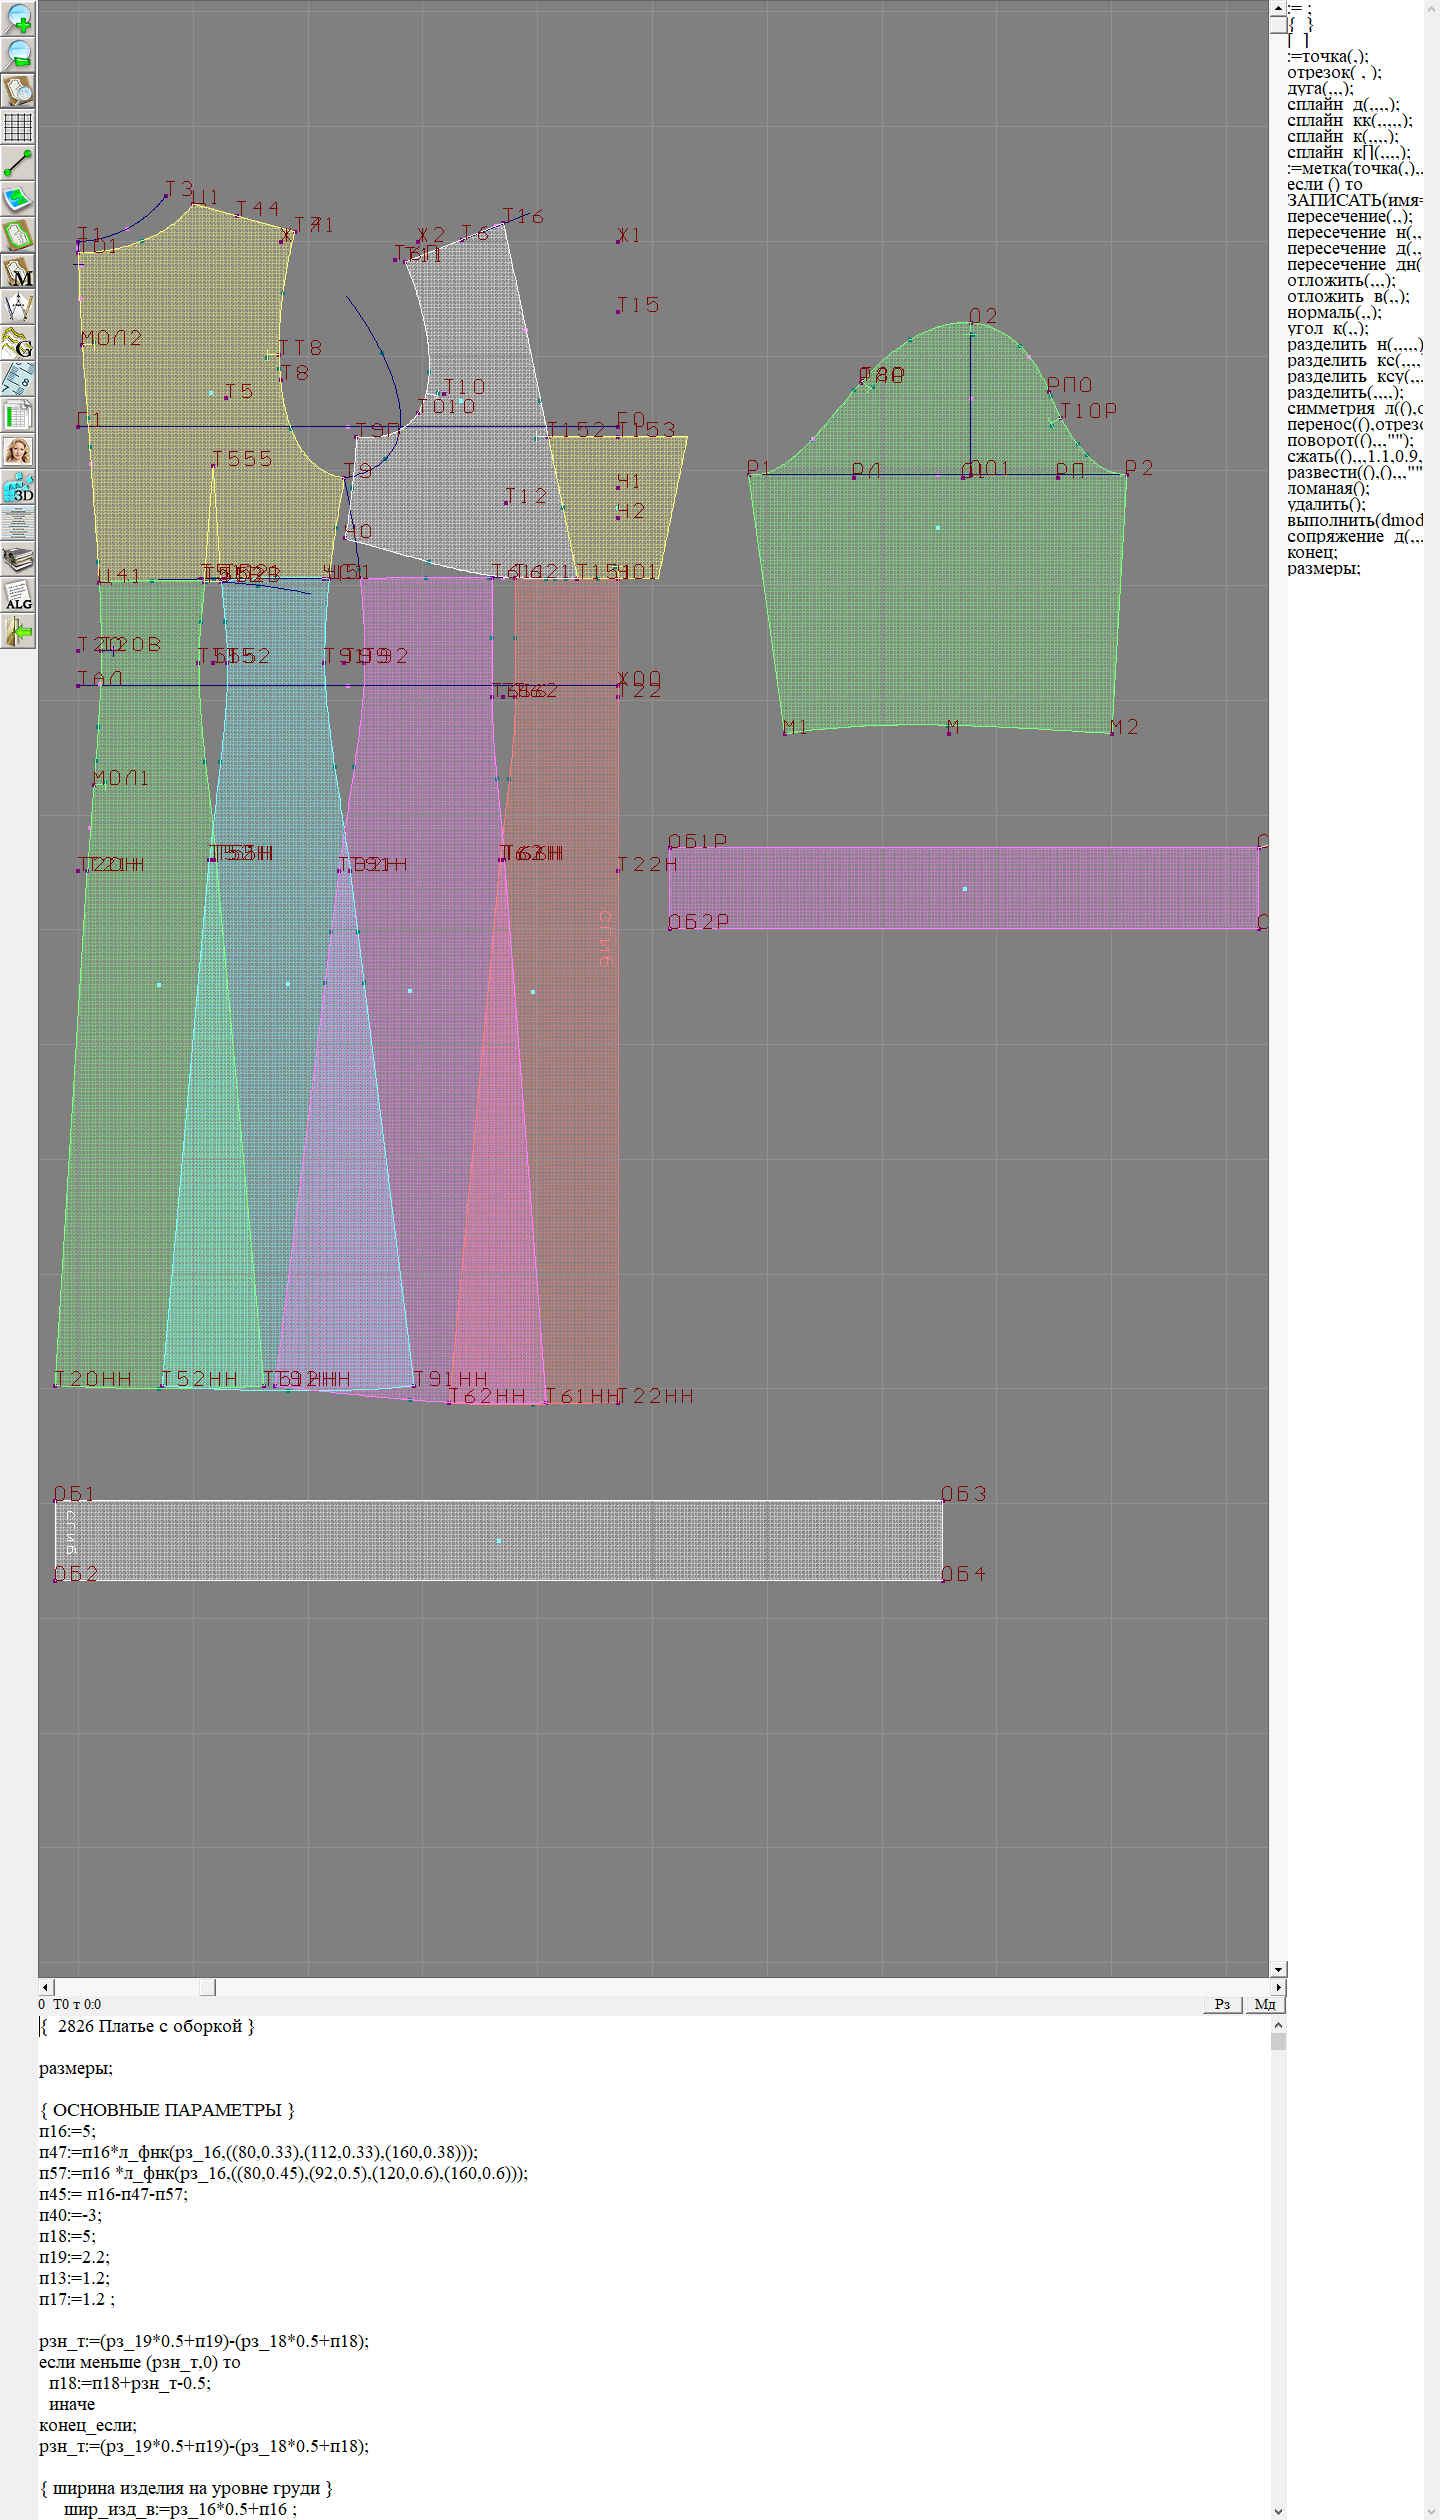
Task: Place cursor on '2826 Платье с оборкой' line
Action: pyautogui.click(x=149, y=2026)
